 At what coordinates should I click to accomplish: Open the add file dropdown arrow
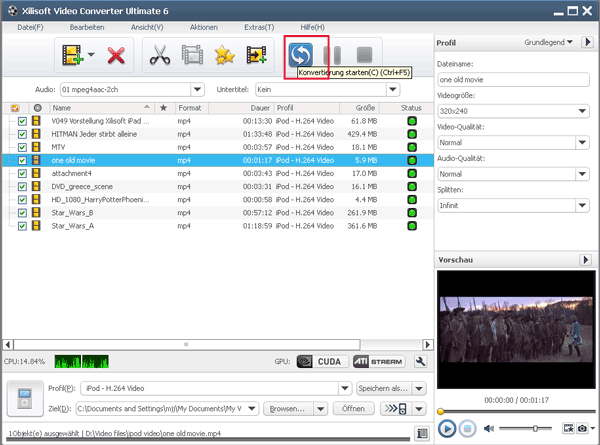(x=91, y=55)
